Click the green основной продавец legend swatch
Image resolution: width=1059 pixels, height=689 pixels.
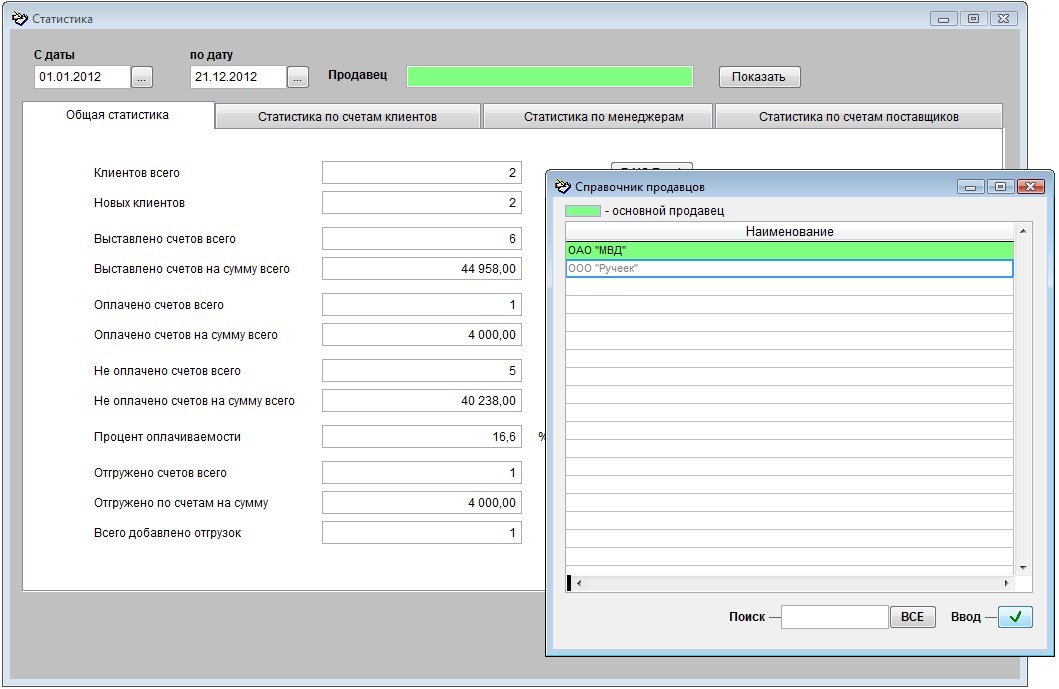(x=583, y=211)
